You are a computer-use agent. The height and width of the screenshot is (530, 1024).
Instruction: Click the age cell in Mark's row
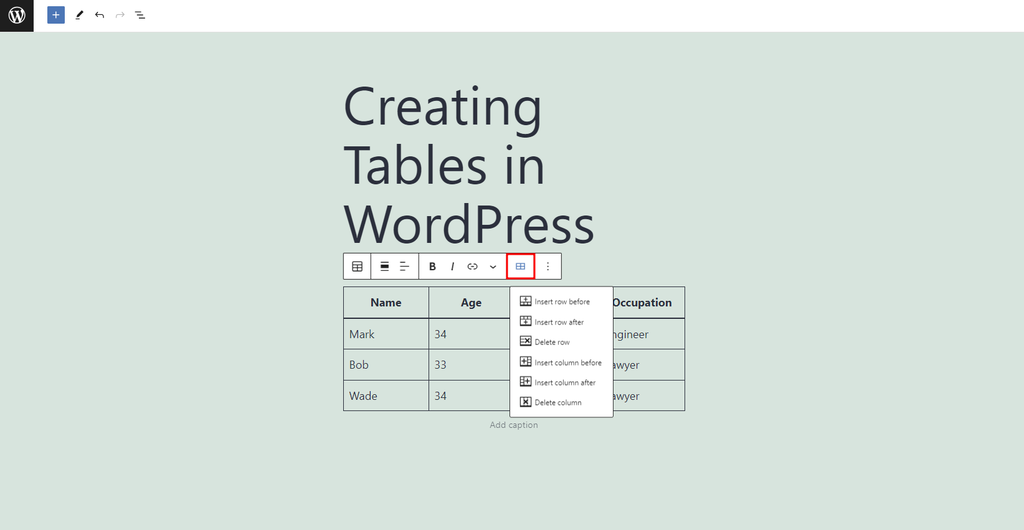(x=470, y=334)
